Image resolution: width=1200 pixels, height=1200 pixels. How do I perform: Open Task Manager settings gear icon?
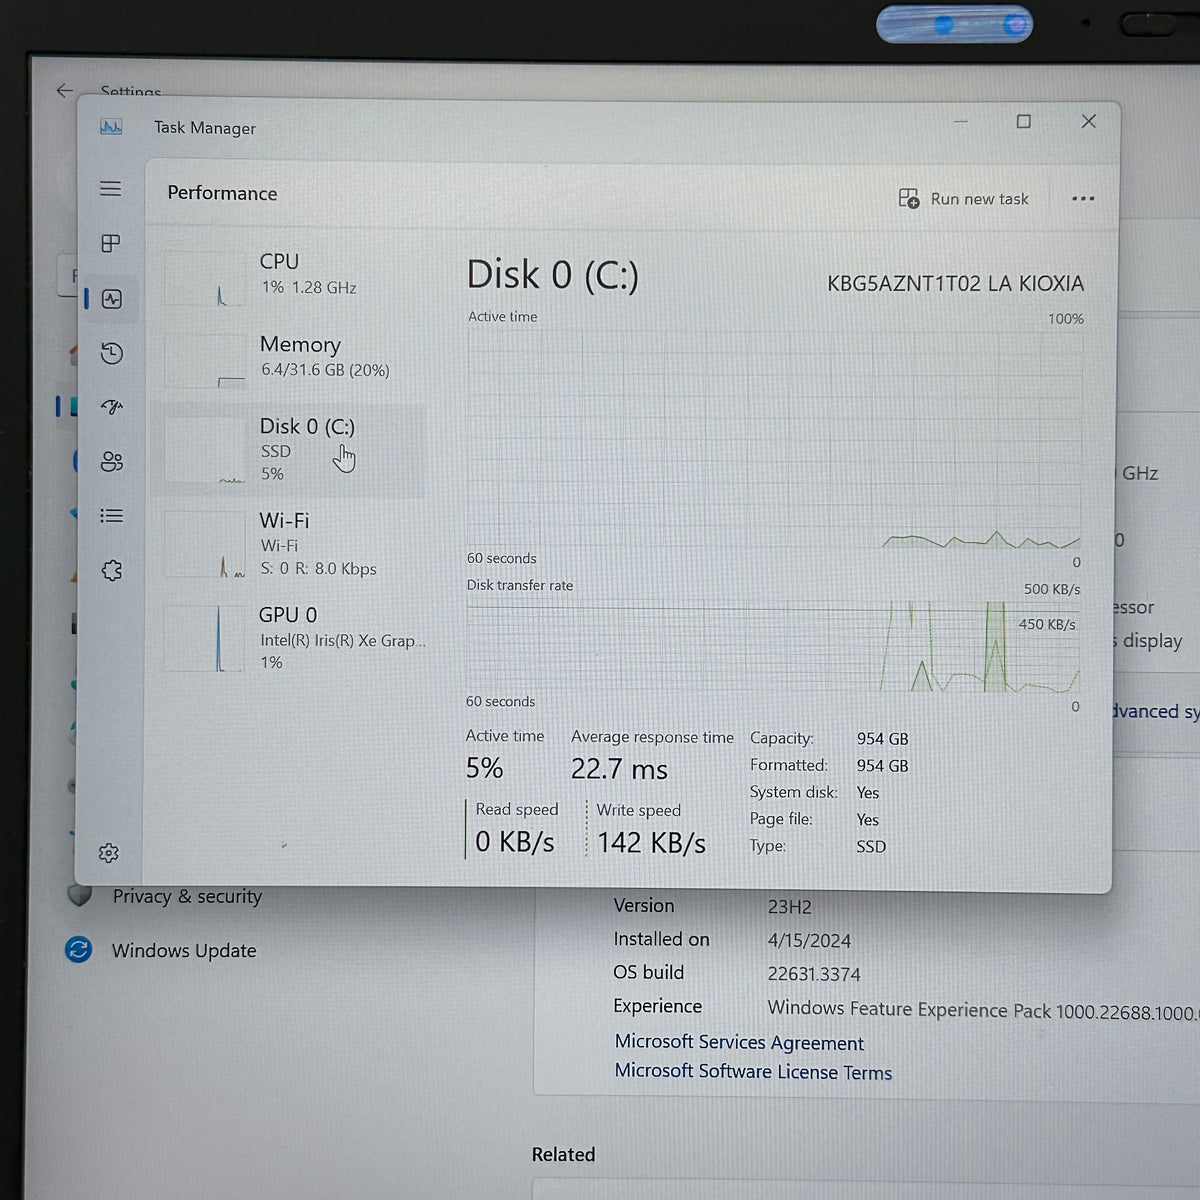click(x=109, y=853)
